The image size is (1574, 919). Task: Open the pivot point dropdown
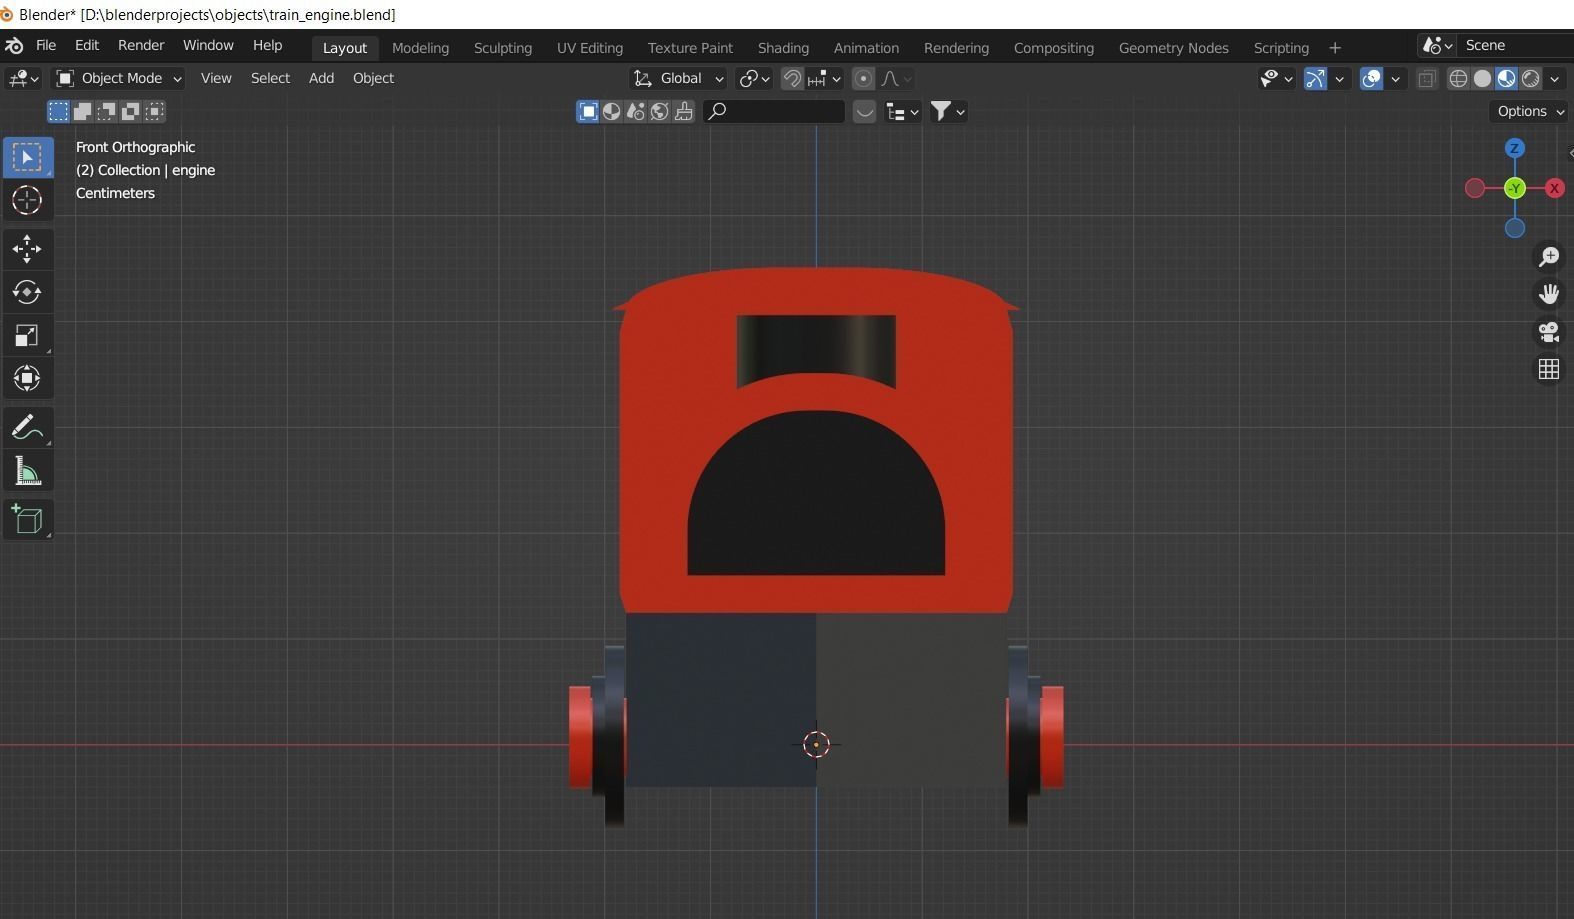754,78
